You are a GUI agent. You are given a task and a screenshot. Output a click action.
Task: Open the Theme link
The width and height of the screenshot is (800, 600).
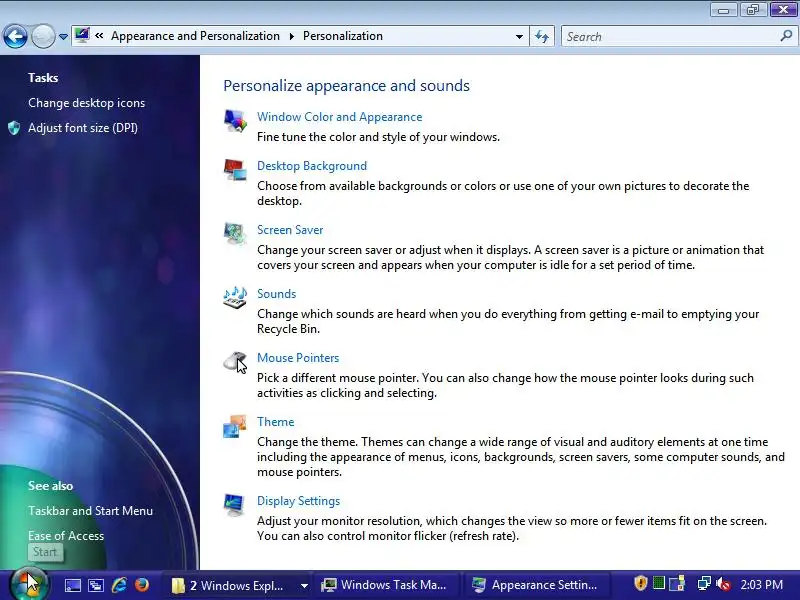click(x=276, y=422)
